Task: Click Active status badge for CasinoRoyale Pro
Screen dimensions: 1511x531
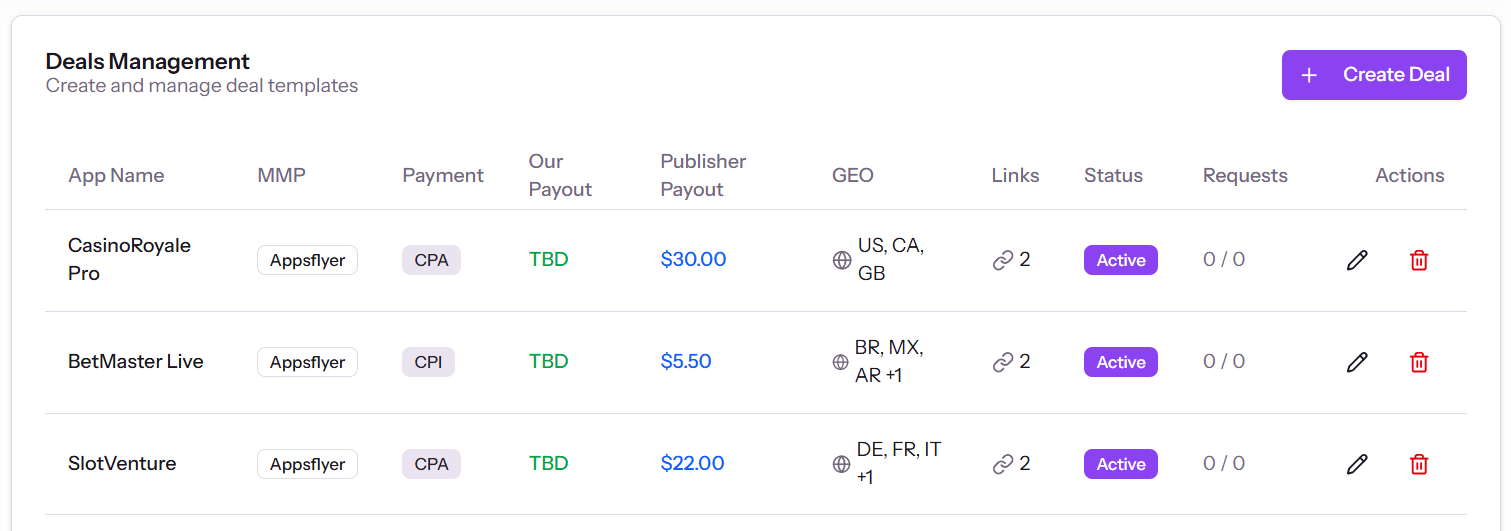Action: click(x=1120, y=260)
